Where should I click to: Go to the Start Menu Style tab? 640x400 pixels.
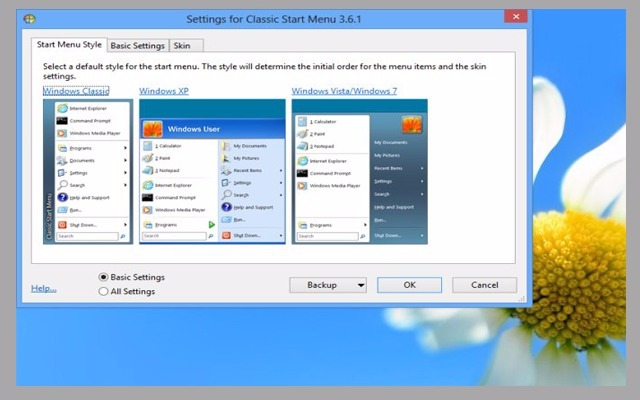pyautogui.click(x=69, y=45)
